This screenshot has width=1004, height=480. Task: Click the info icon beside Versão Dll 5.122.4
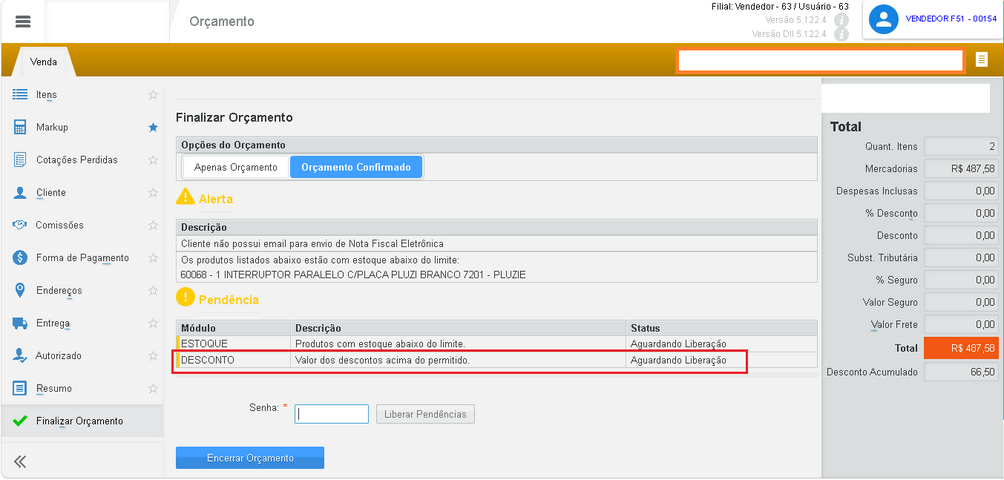coord(842,35)
